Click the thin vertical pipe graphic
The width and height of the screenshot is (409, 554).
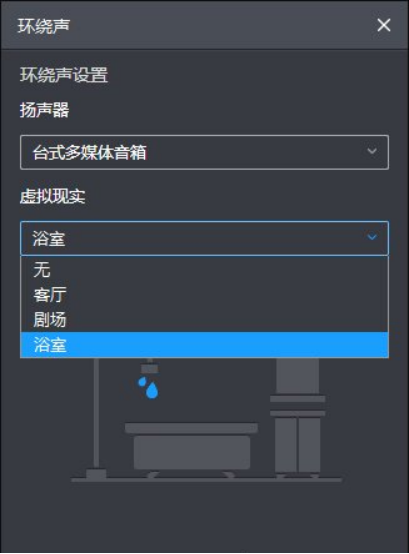[96, 414]
